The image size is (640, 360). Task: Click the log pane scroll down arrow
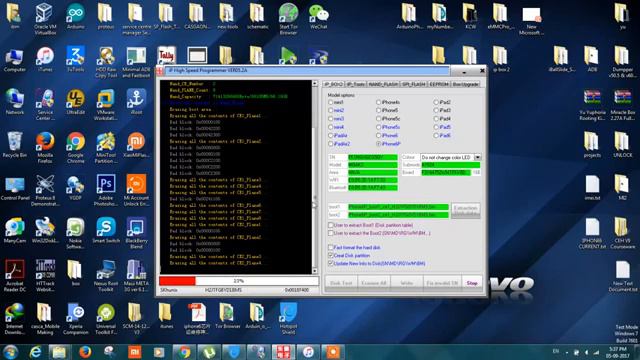(314, 271)
